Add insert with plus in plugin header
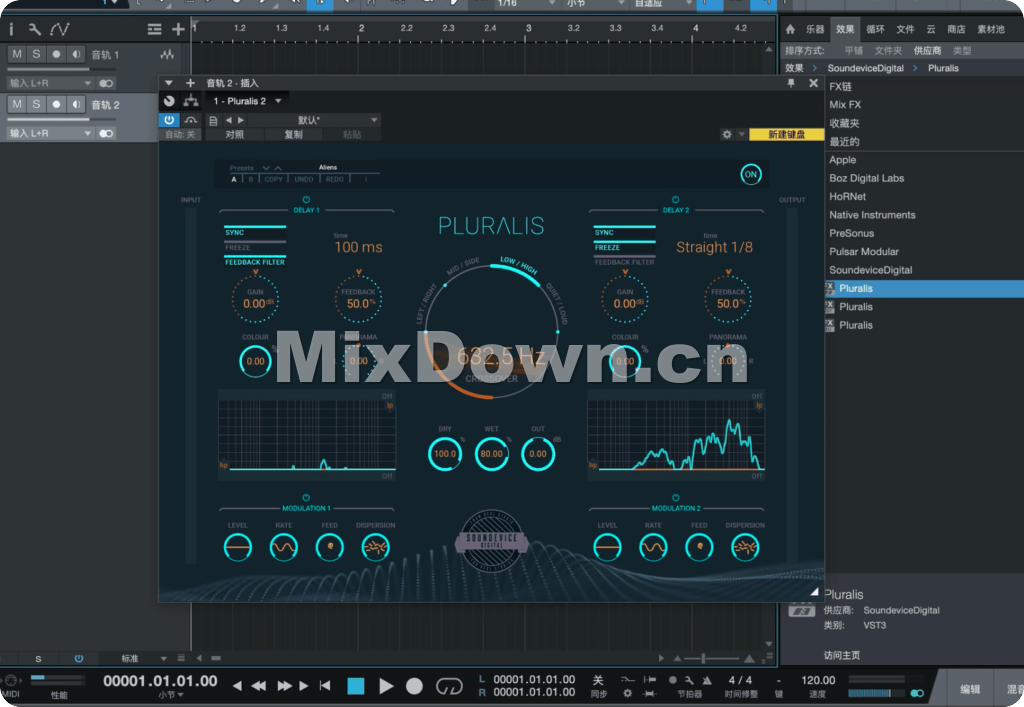 [190, 83]
